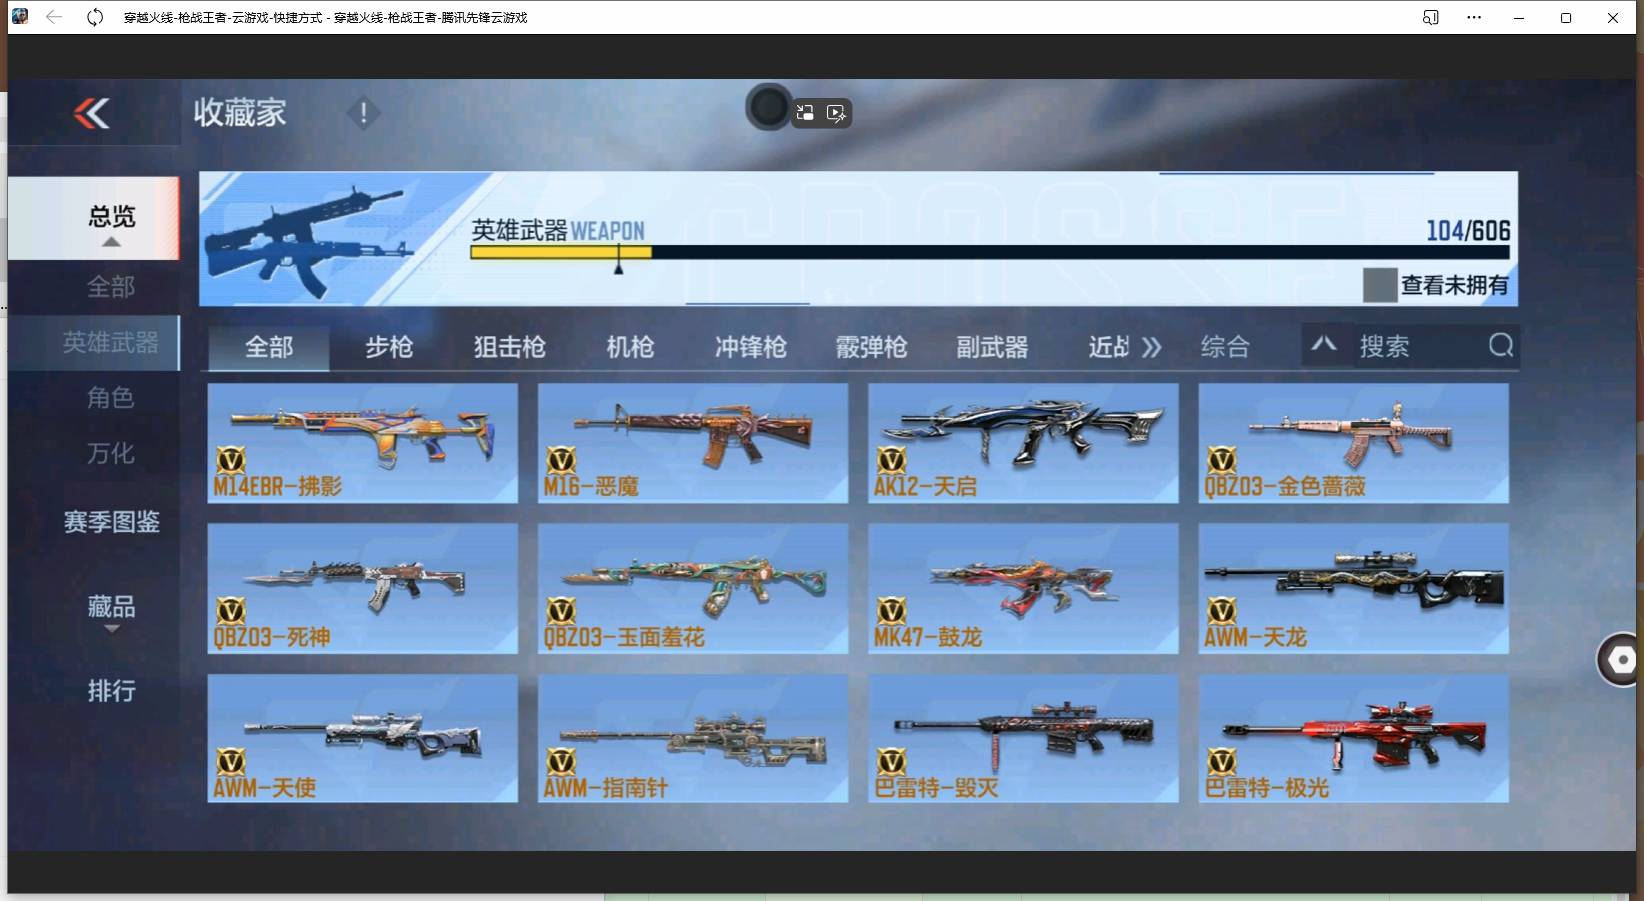Open the exclamation info icon beside 收藏家
Image resolution: width=1644 pixels, height=901 pixels.
tap(363, 113)
